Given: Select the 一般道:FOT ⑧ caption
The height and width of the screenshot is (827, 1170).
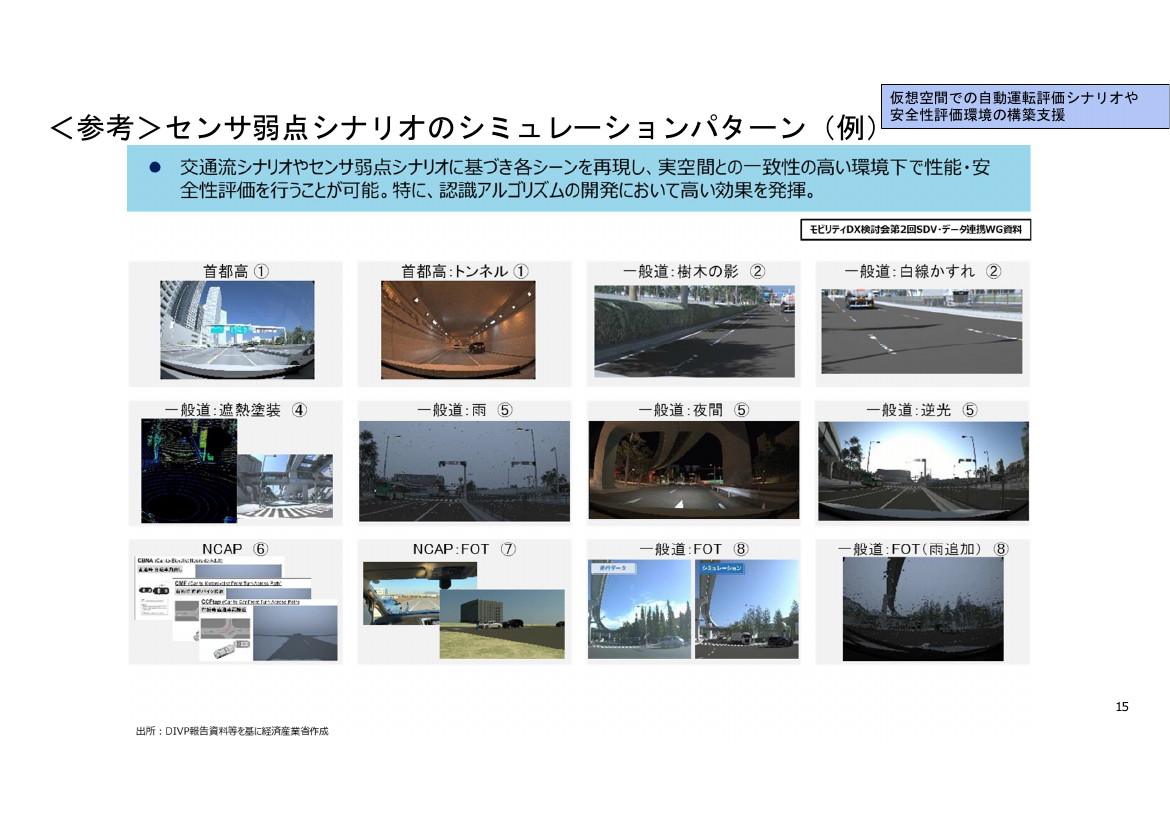Looking at the screenshot, I should pos(694,549).
